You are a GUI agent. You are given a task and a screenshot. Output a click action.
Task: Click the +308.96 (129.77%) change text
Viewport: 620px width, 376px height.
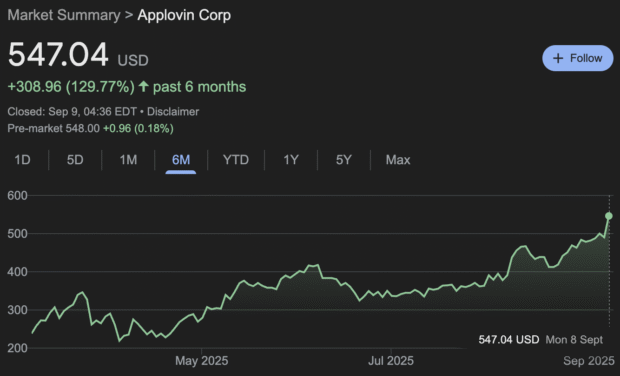(71, 87)
